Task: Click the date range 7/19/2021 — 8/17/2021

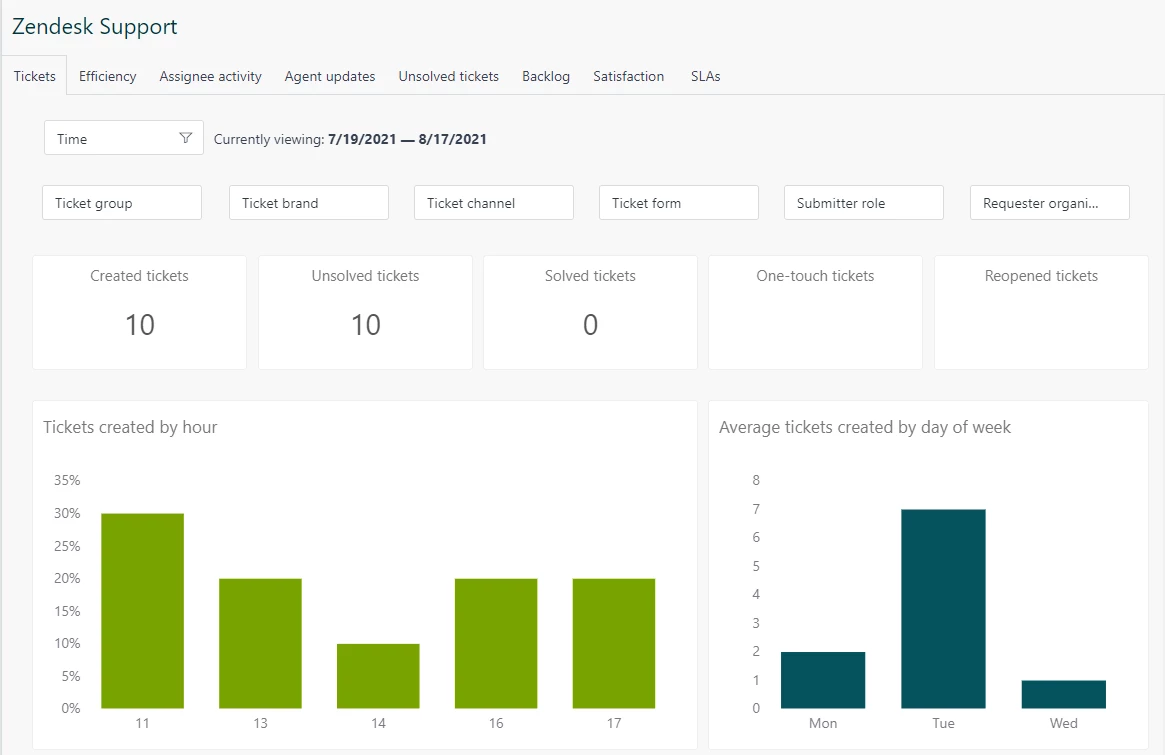Action: pyautogui.click(x=407, y=139)
